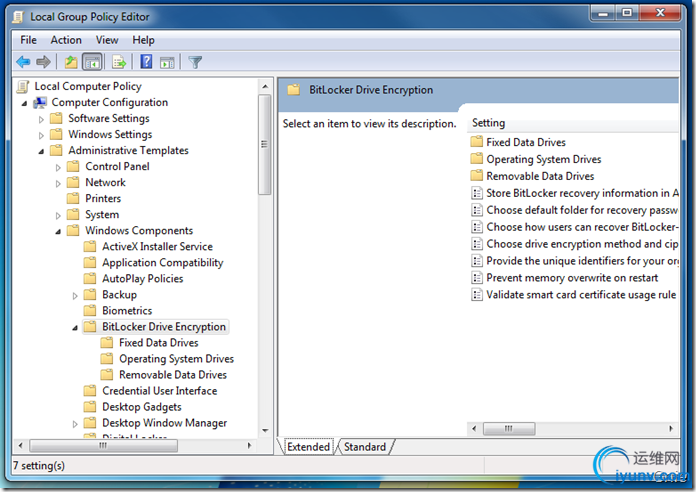
Task: Collapse the Windows Components node
Action: click(x=58, y=232)
